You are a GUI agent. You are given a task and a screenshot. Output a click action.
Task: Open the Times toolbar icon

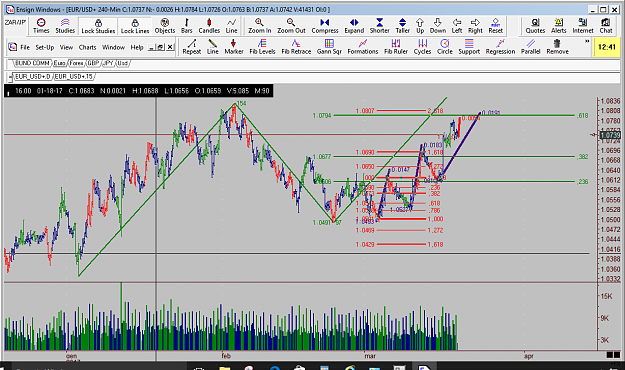point(41,26)
